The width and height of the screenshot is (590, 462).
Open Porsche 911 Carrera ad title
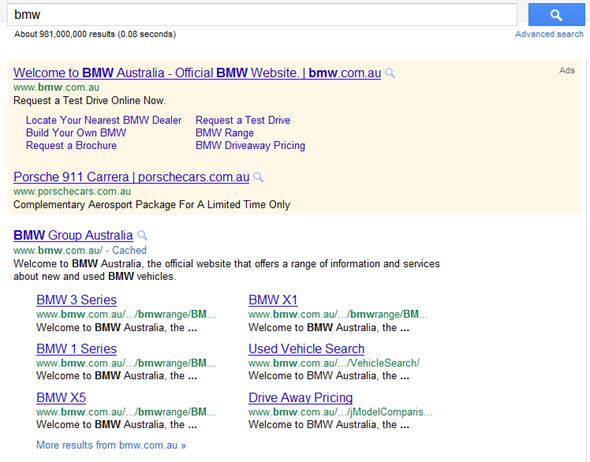point(131,177)
